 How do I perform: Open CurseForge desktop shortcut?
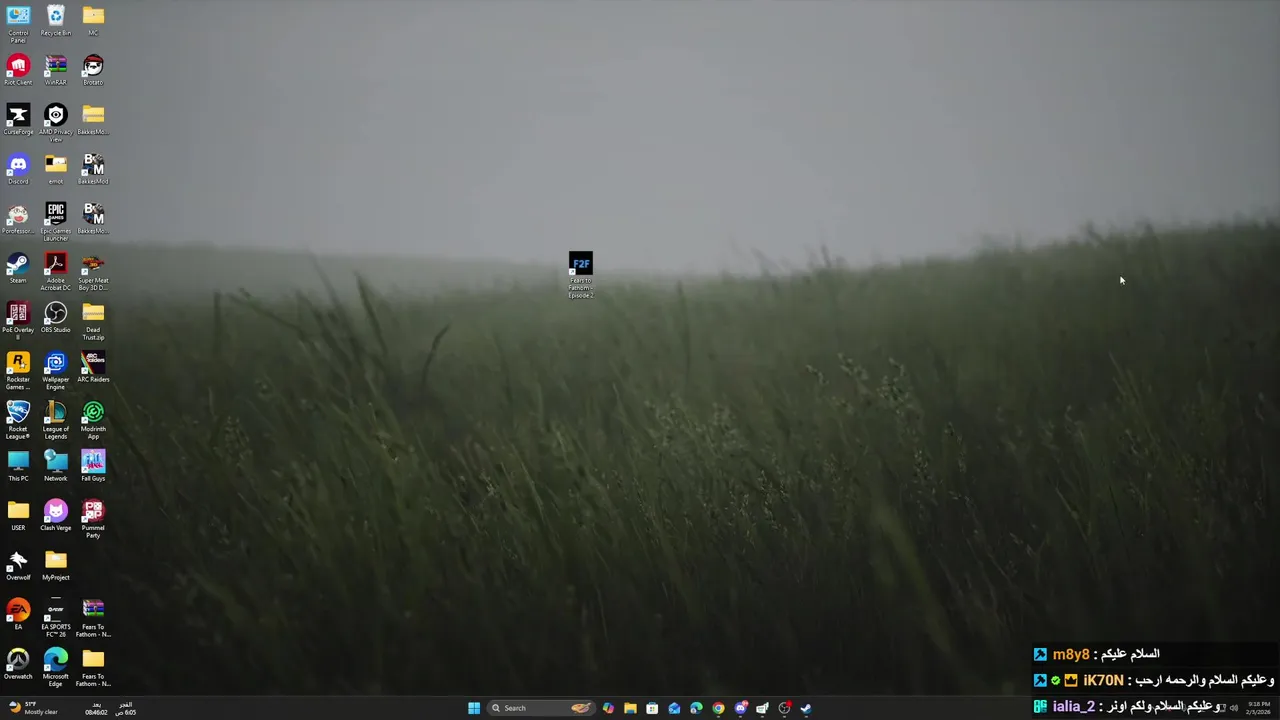pos(18,120)
